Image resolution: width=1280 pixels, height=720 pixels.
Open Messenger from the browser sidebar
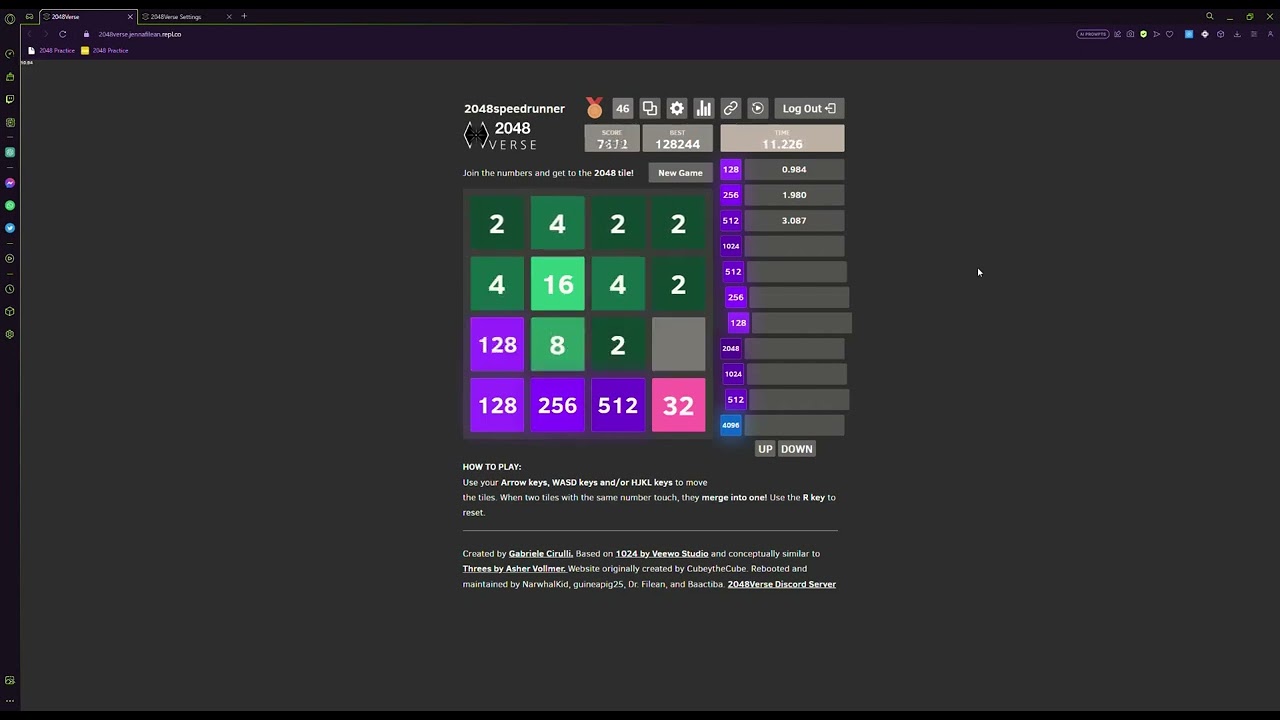click(x=10, y=183)
